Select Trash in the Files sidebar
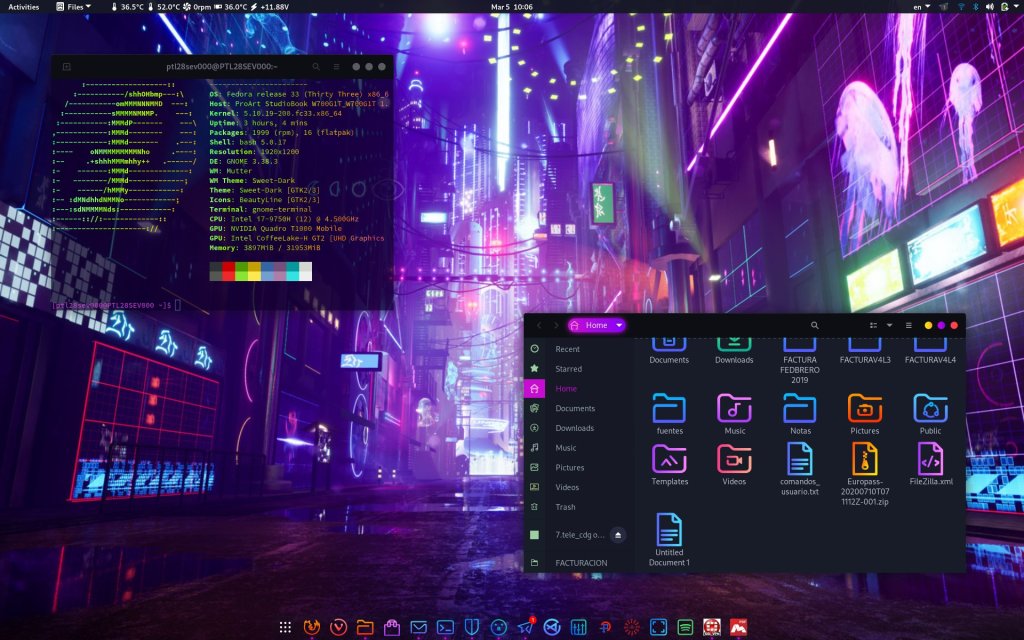The width and height of the screenshot is (1024, 640). pyautogui.click(x=565, y=507)
